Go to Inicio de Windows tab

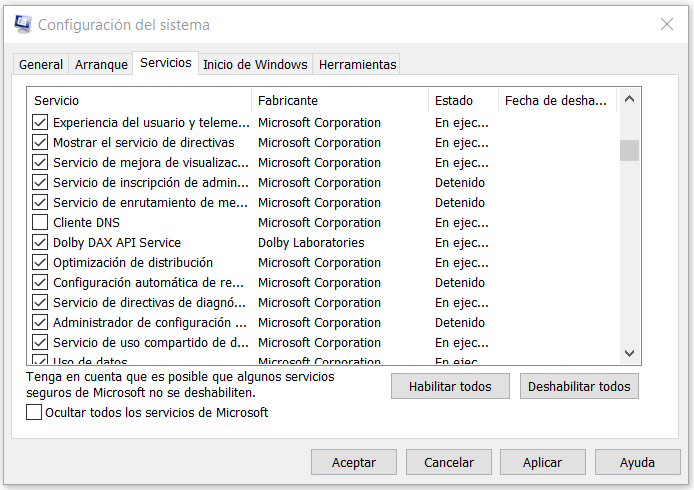tap(255, 65)
